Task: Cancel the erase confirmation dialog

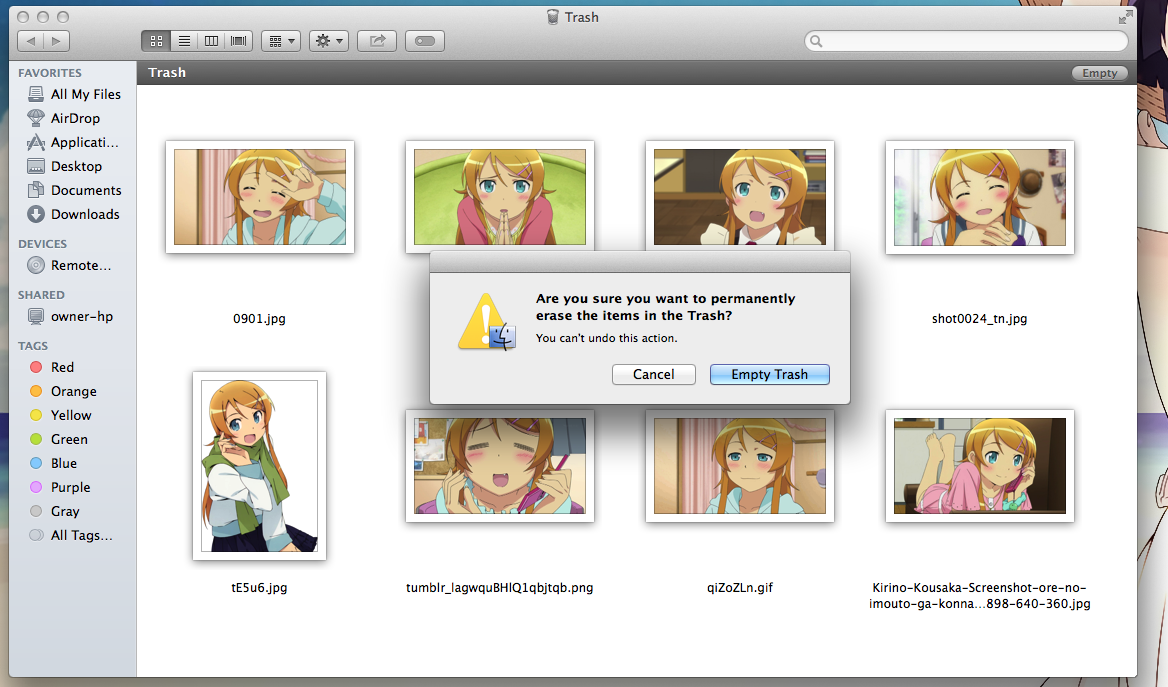Action: [653, 374]
